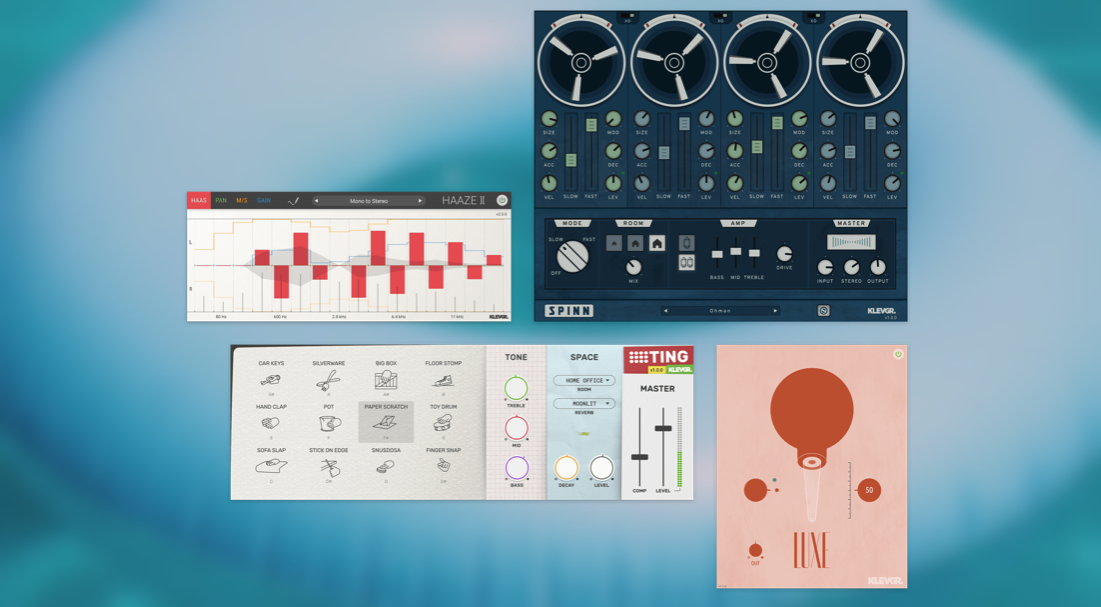The width and height of the screenshot is (1101, 607).
Task: Select the single-speaker amp icon in Spinn
Action: [687, 243]
